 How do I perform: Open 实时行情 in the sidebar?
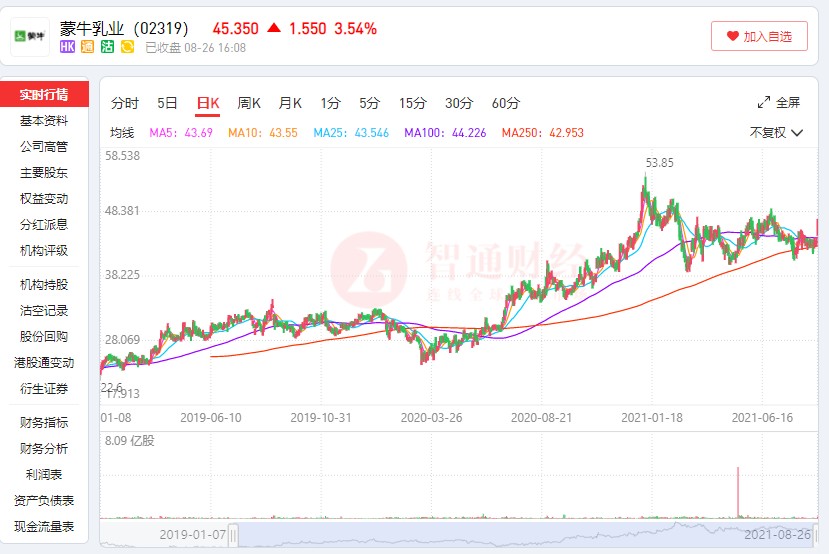point(44,94)
